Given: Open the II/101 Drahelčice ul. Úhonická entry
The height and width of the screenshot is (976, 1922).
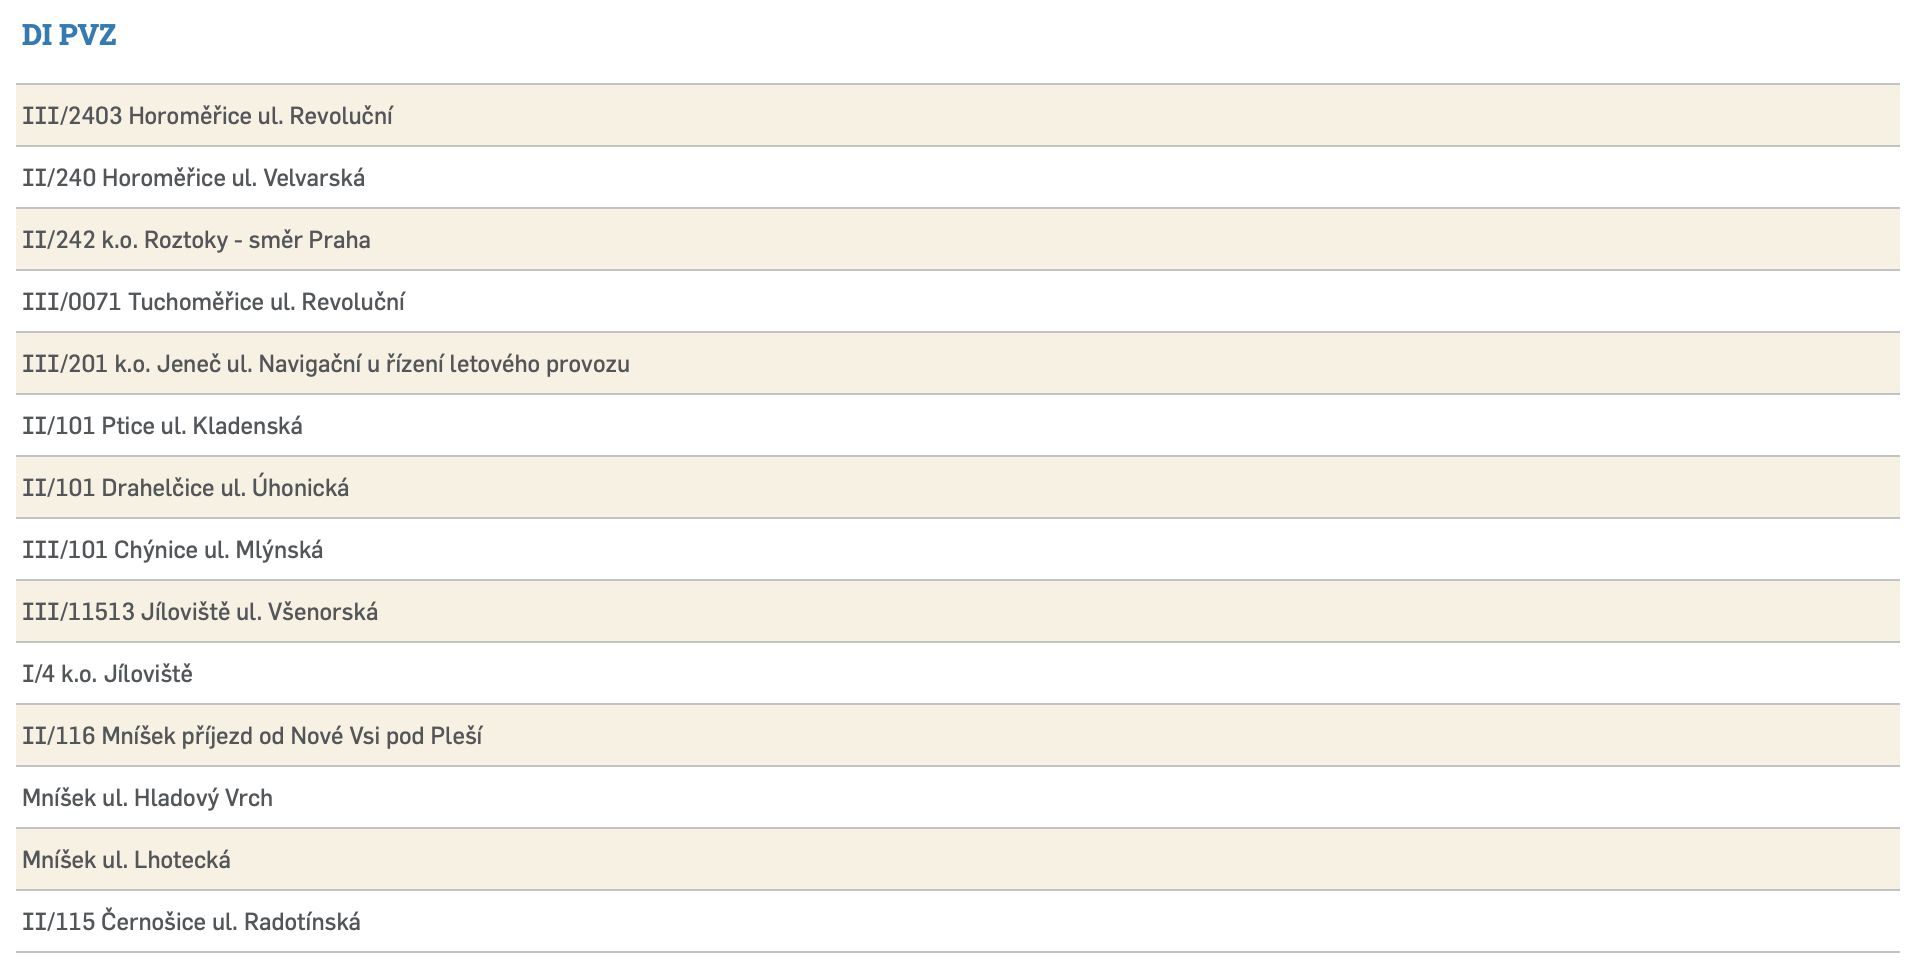Looking at the screenshot, I should pos(186,488).
